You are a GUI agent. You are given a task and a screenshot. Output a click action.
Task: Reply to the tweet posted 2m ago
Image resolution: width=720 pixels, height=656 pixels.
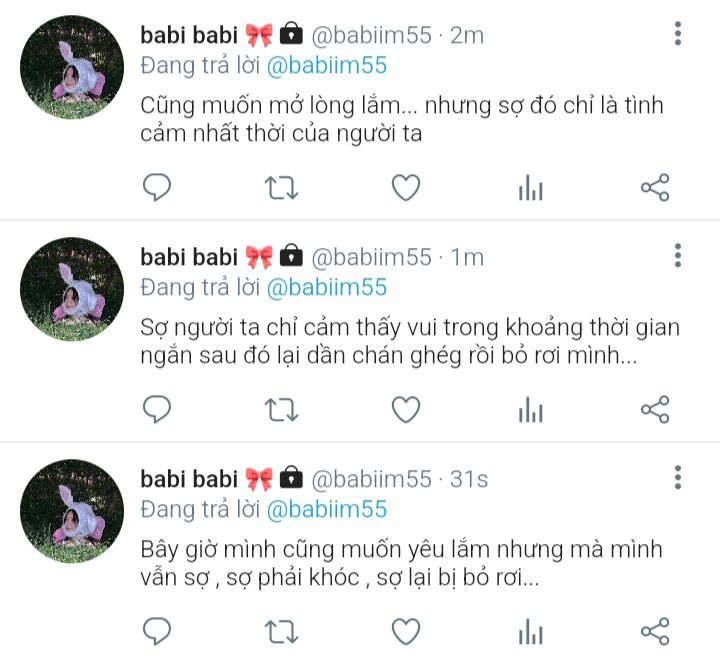157,187
